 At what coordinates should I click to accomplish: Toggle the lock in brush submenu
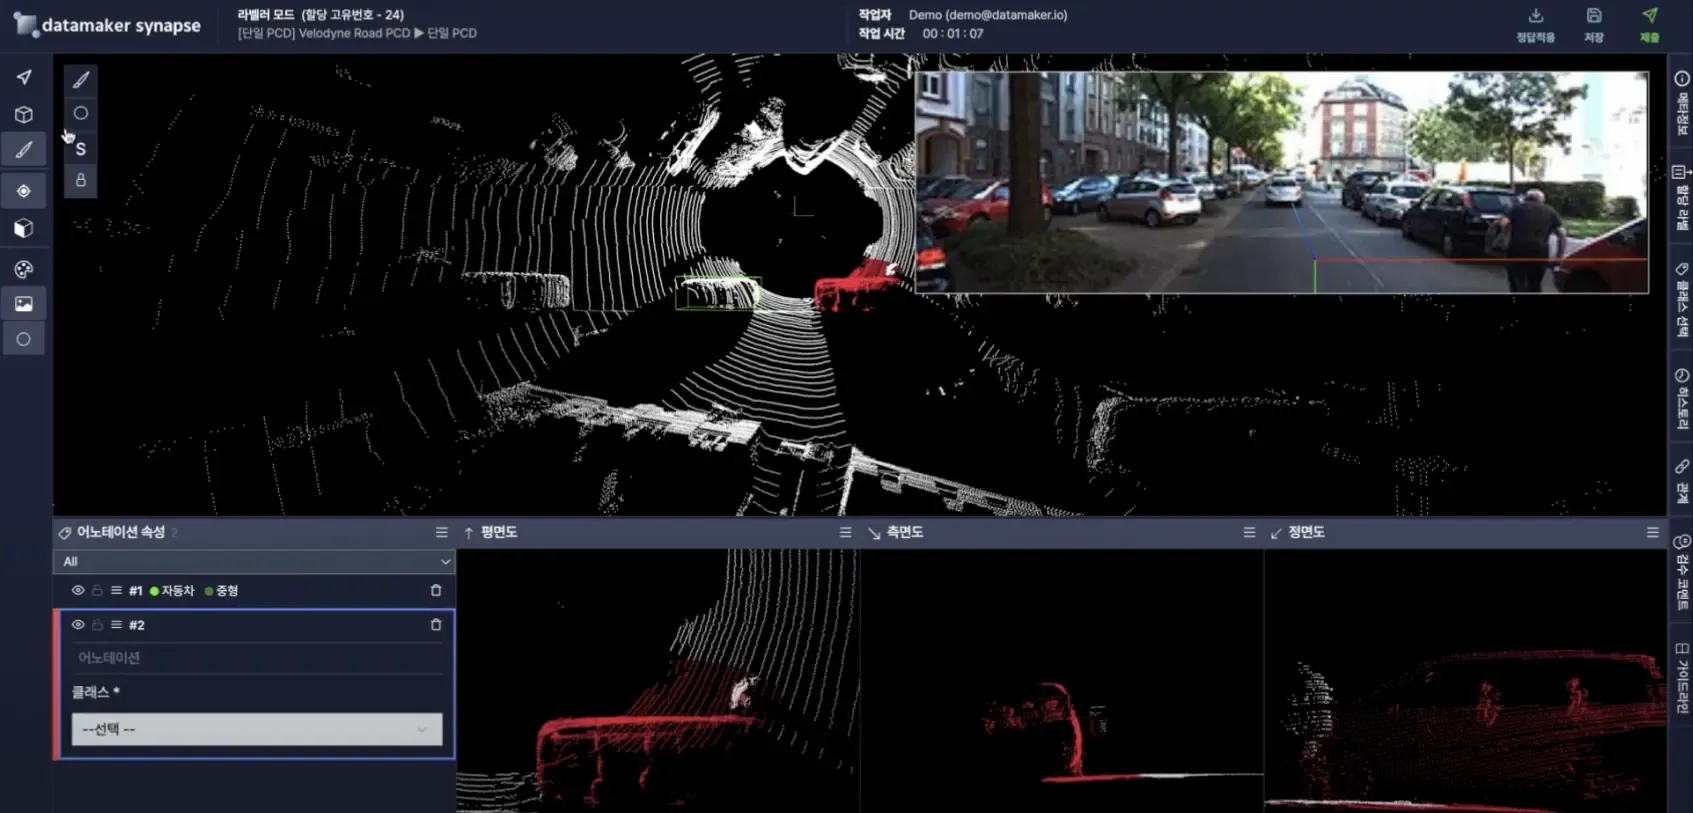pyautogui.click(x=81, y=180)
